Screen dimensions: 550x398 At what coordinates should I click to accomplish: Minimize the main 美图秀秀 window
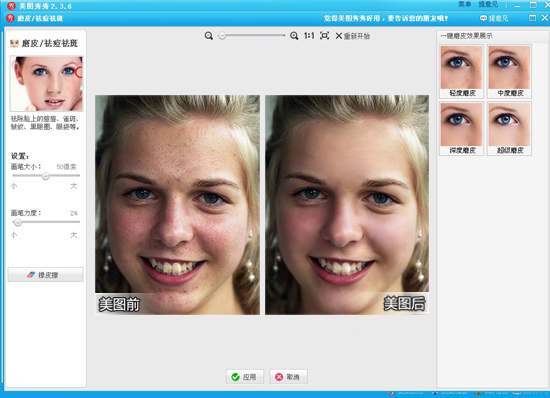[x=518, y=5]
